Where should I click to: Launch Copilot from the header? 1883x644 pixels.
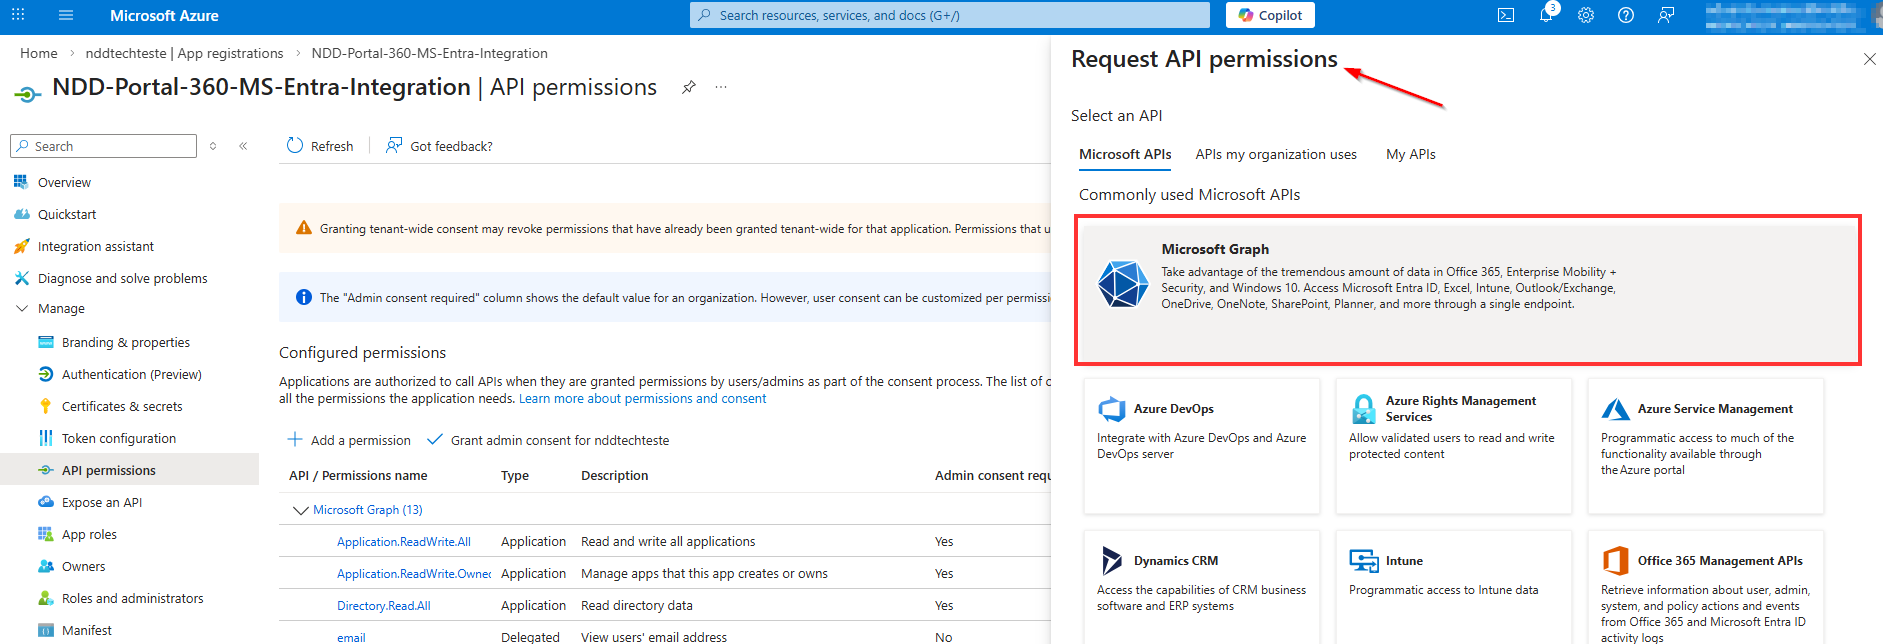1270,15
